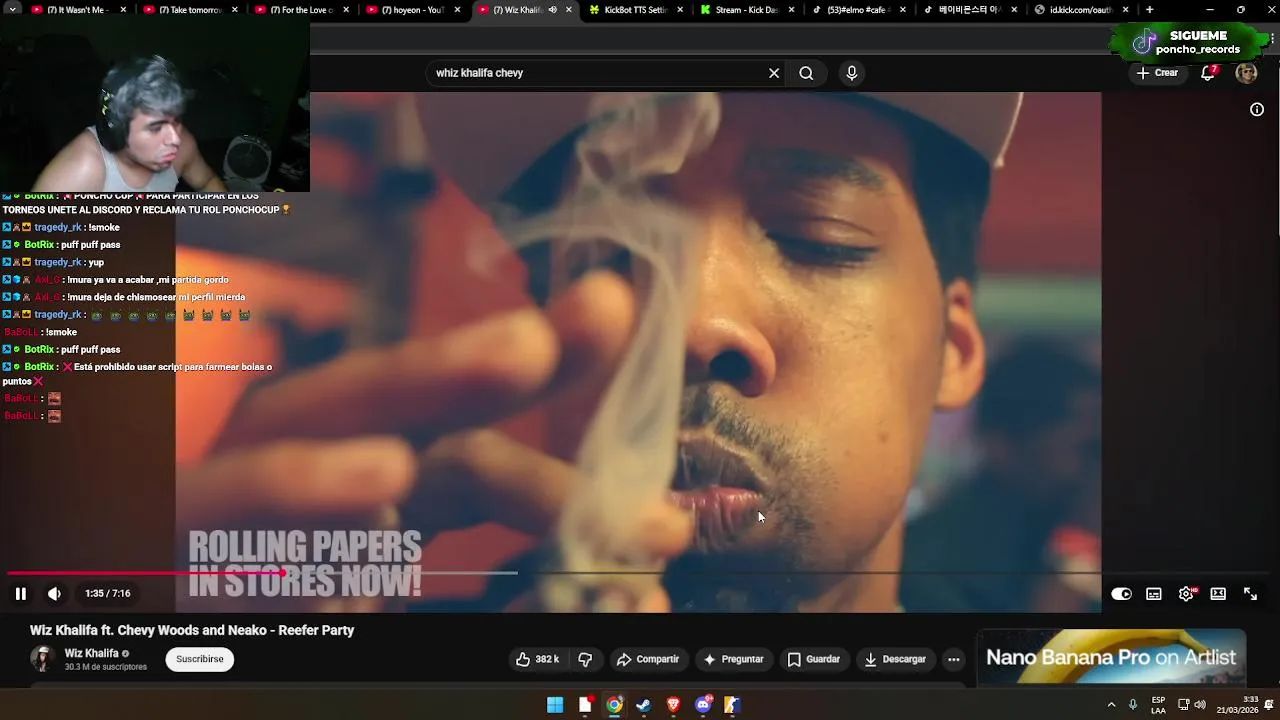Mute the Wiz Khalifa tab audio icon

coord(552,10)
